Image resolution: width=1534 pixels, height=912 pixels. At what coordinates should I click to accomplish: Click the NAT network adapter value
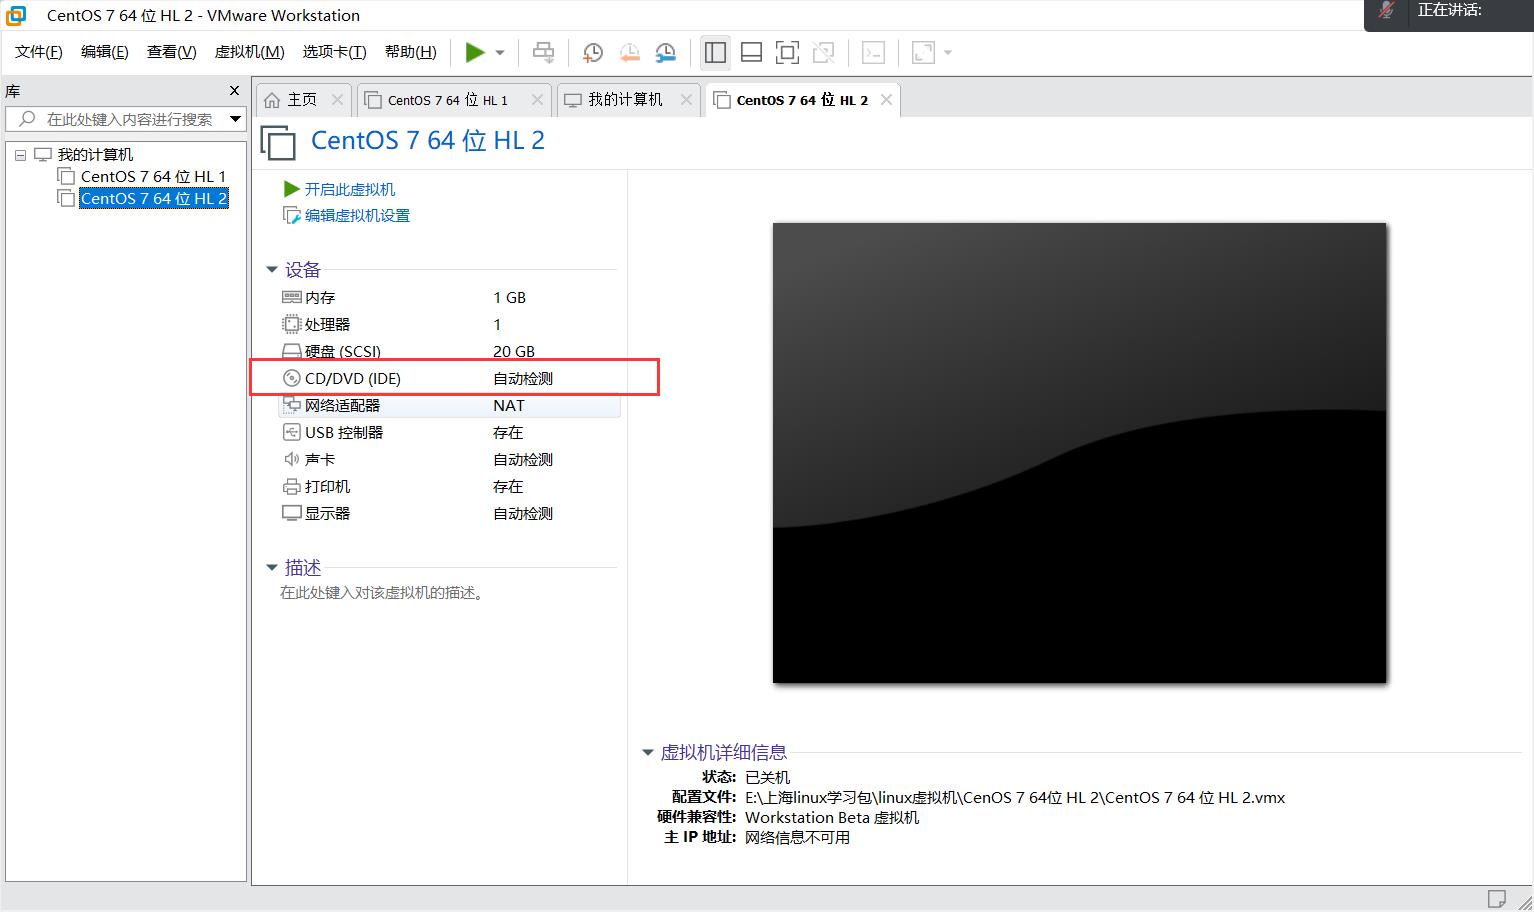(x=508, y=406)
